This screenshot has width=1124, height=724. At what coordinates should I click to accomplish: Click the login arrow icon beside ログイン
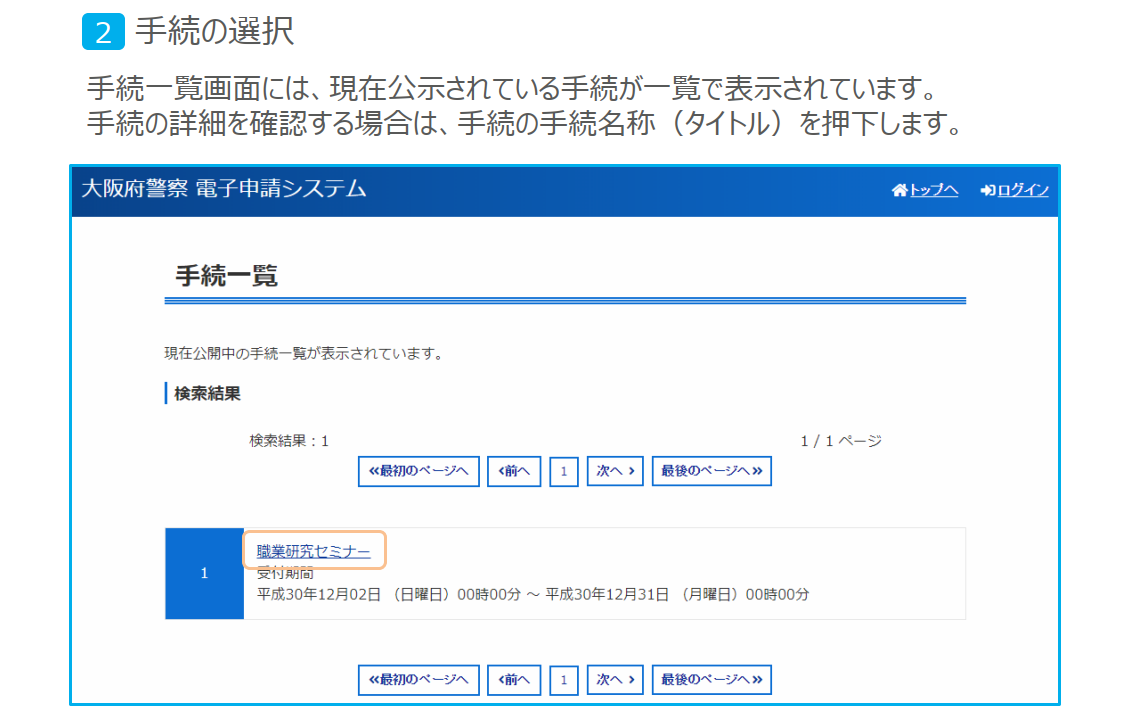[x=987, y=190]
